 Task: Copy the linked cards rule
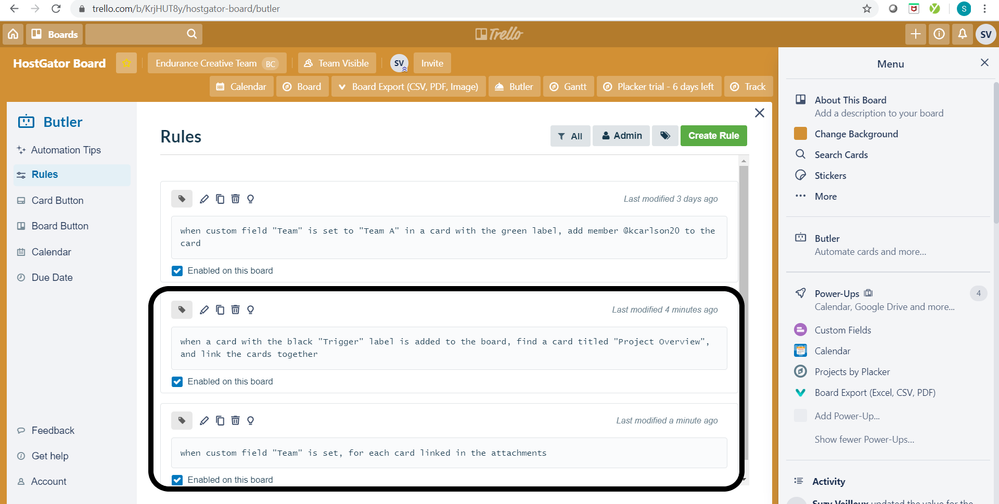[x=220, y=421]
